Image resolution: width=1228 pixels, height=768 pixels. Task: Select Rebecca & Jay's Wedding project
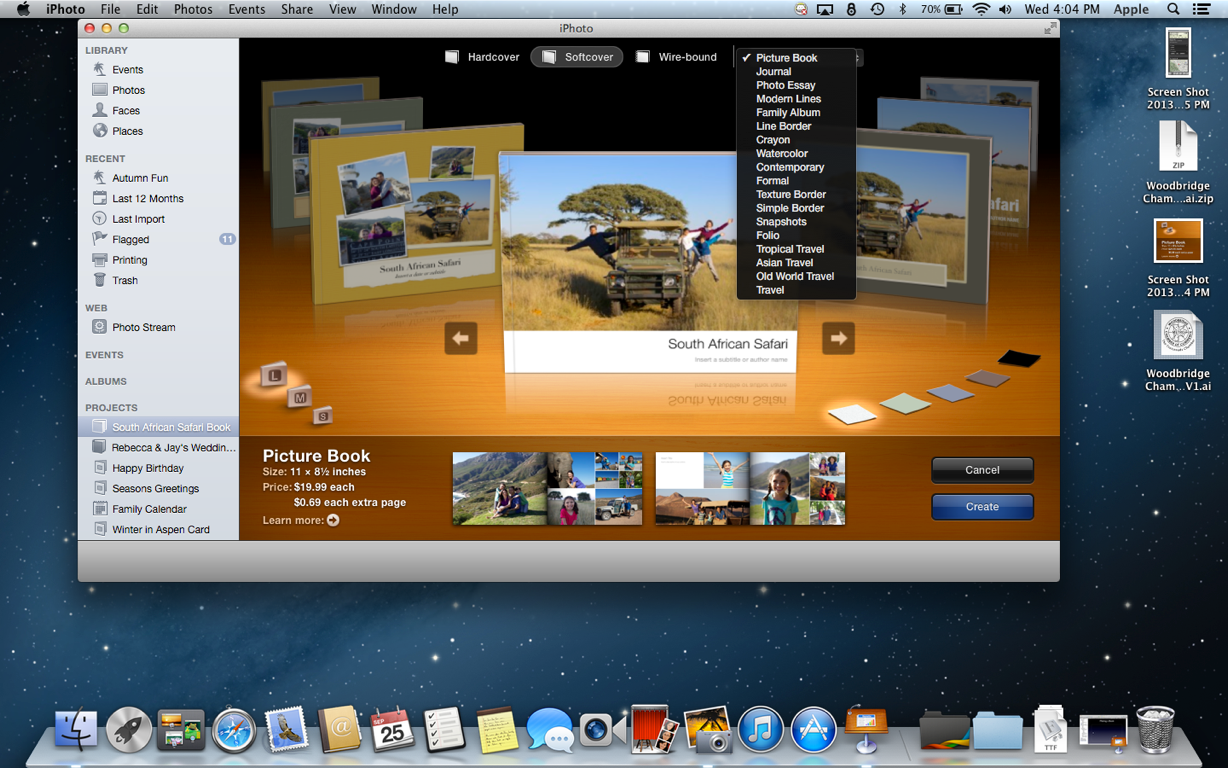coord(173,448)
